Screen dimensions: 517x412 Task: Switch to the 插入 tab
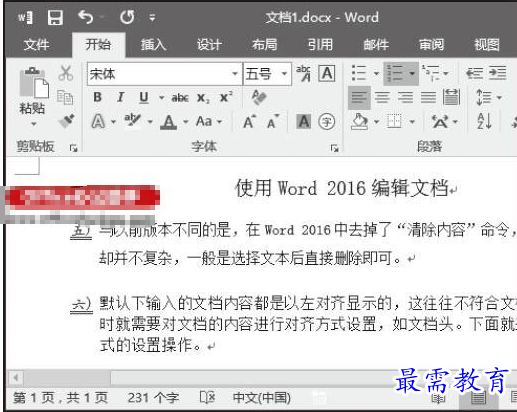[x=153, y=44]
